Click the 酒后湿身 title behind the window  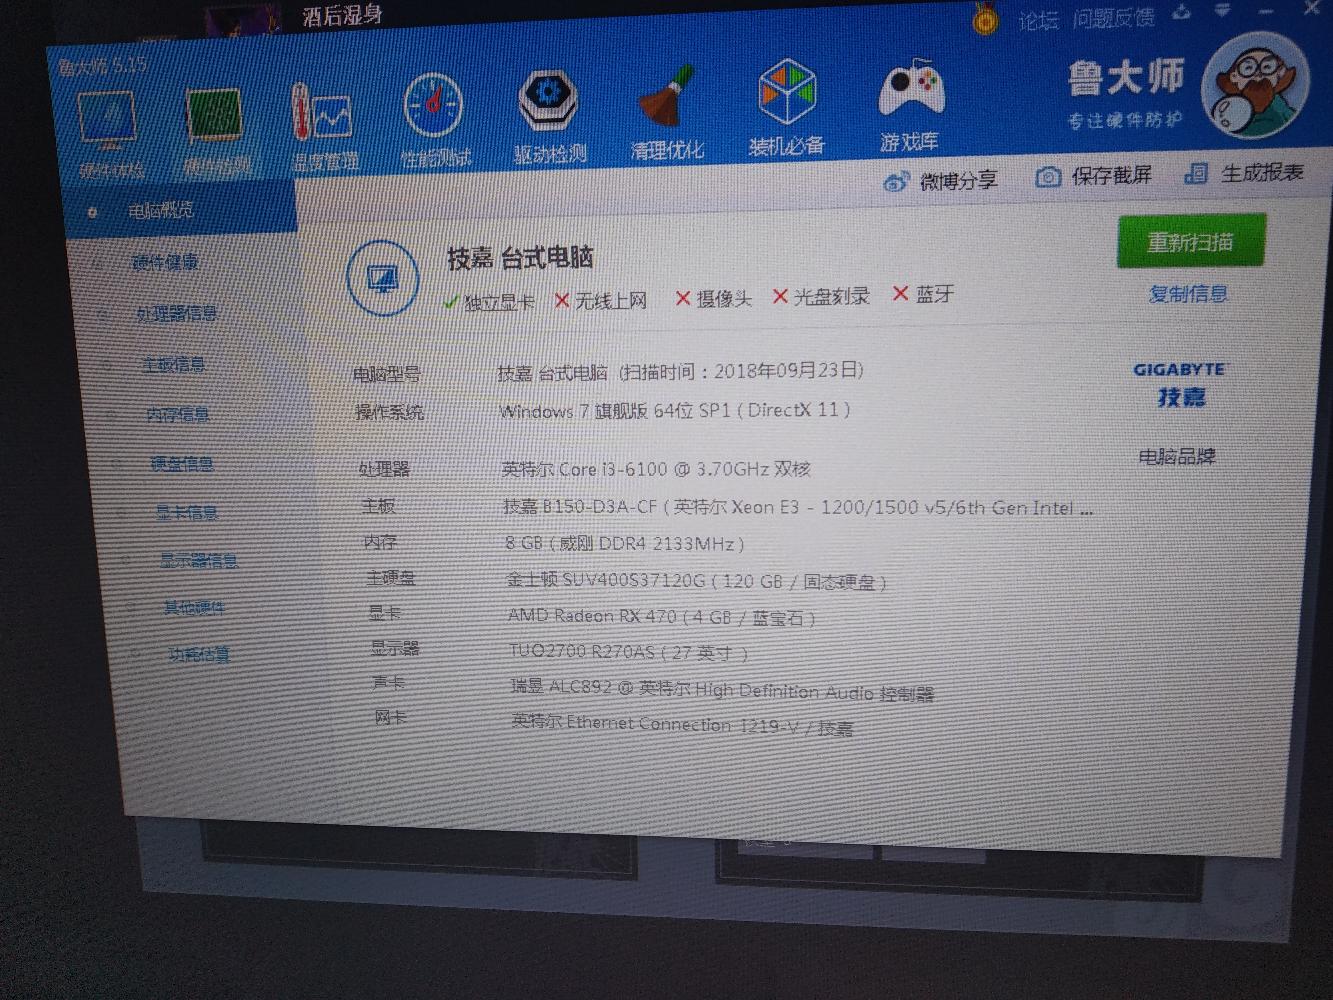pos(342,15)
